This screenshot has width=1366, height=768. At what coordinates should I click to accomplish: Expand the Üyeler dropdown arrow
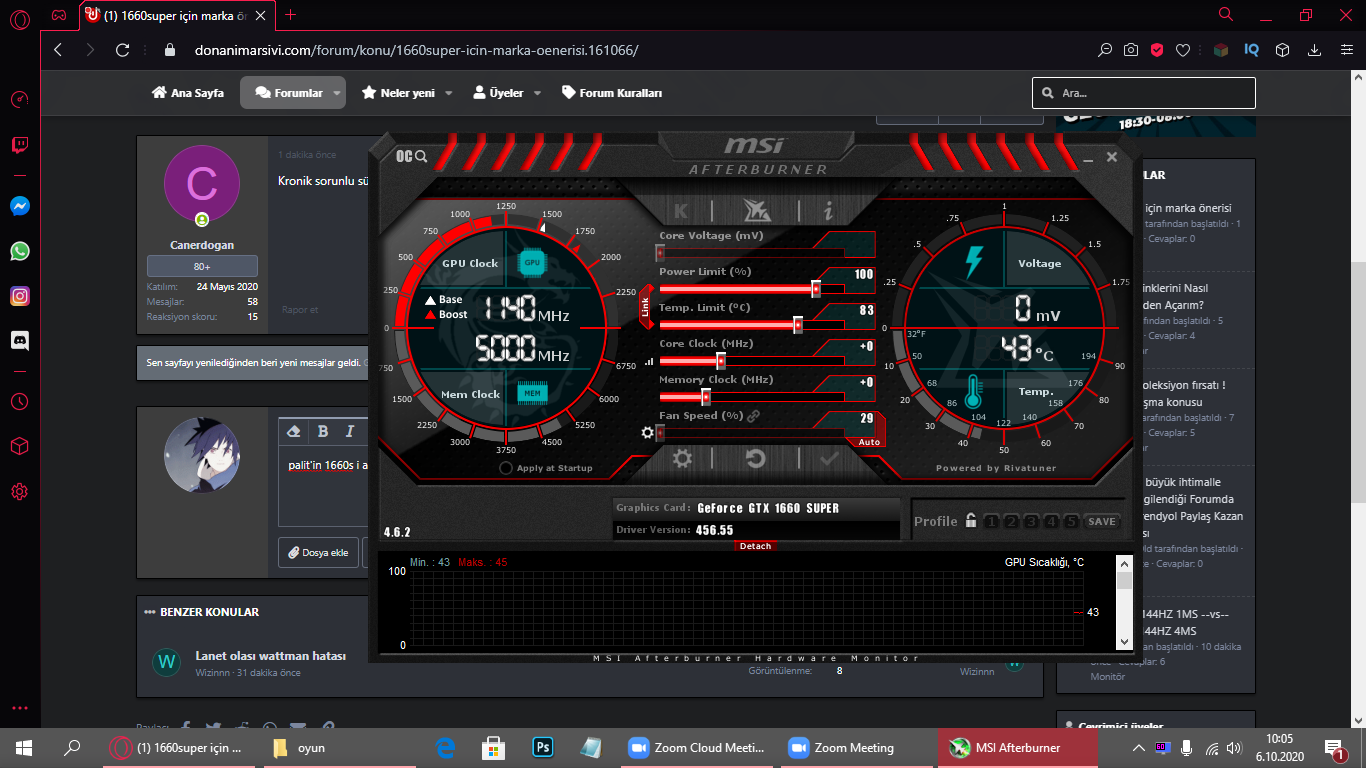click(x=537, y=93)
